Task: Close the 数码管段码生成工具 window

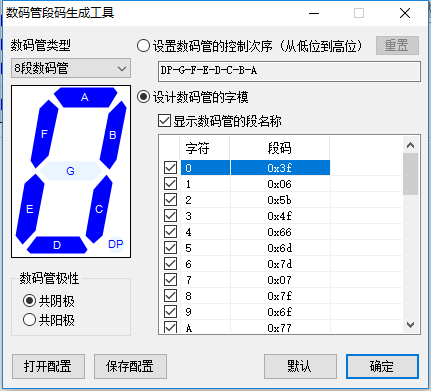Action: coord(405,13)
